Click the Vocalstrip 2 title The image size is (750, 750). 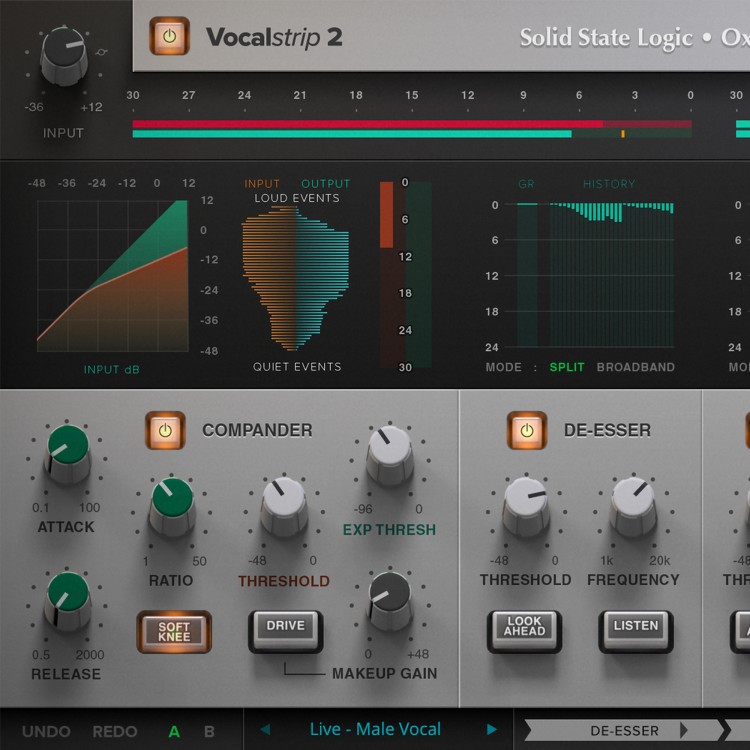click(x=274, y=37)
